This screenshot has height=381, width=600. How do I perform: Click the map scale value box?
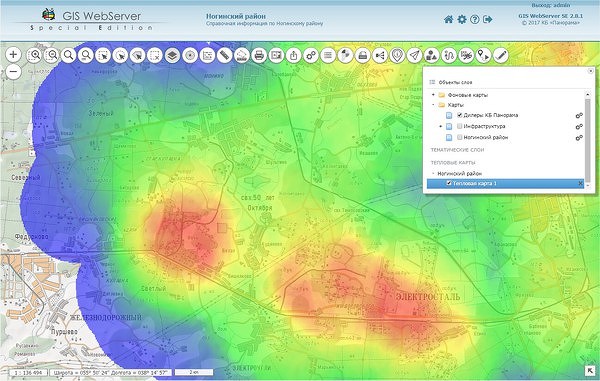(28, 373)
